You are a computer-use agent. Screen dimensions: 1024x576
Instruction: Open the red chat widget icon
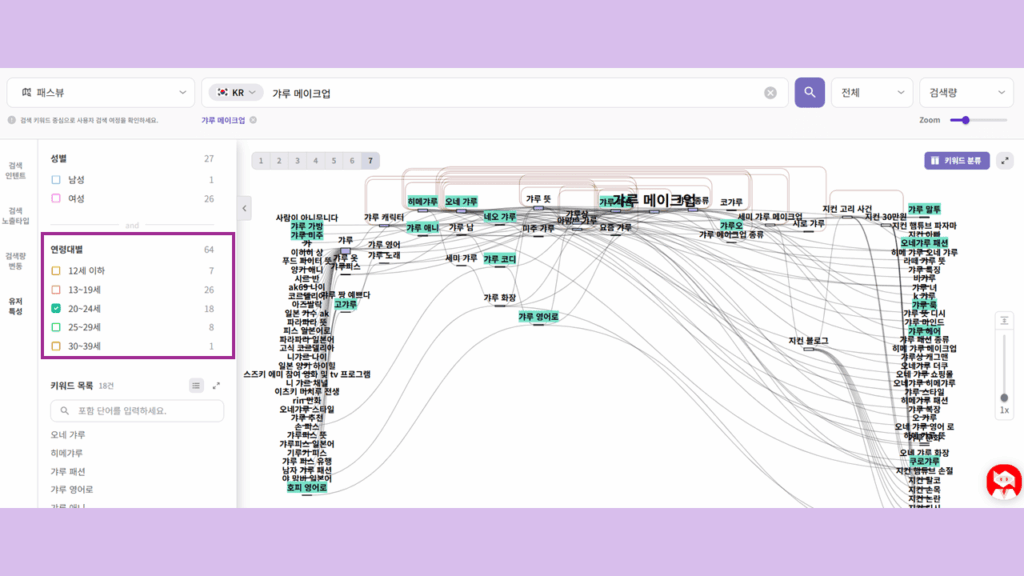tap(1003, 481)
